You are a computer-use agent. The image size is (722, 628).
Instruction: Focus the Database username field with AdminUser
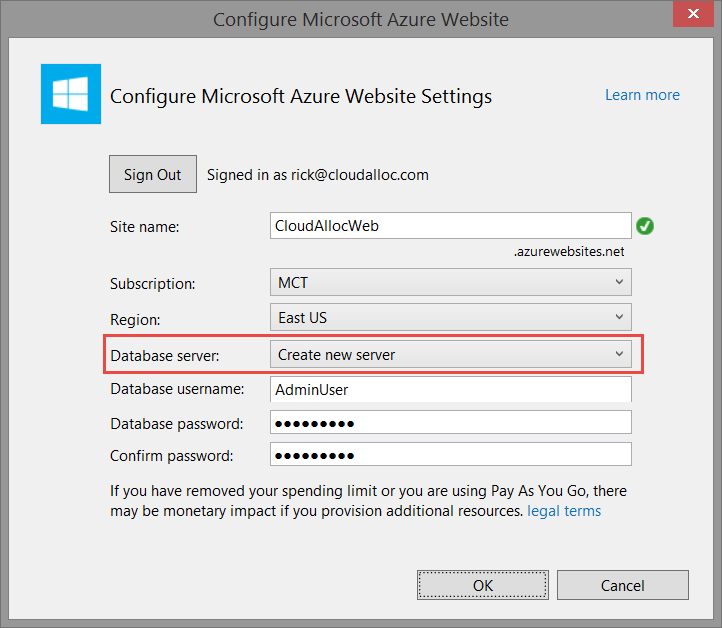click(450, 389)
